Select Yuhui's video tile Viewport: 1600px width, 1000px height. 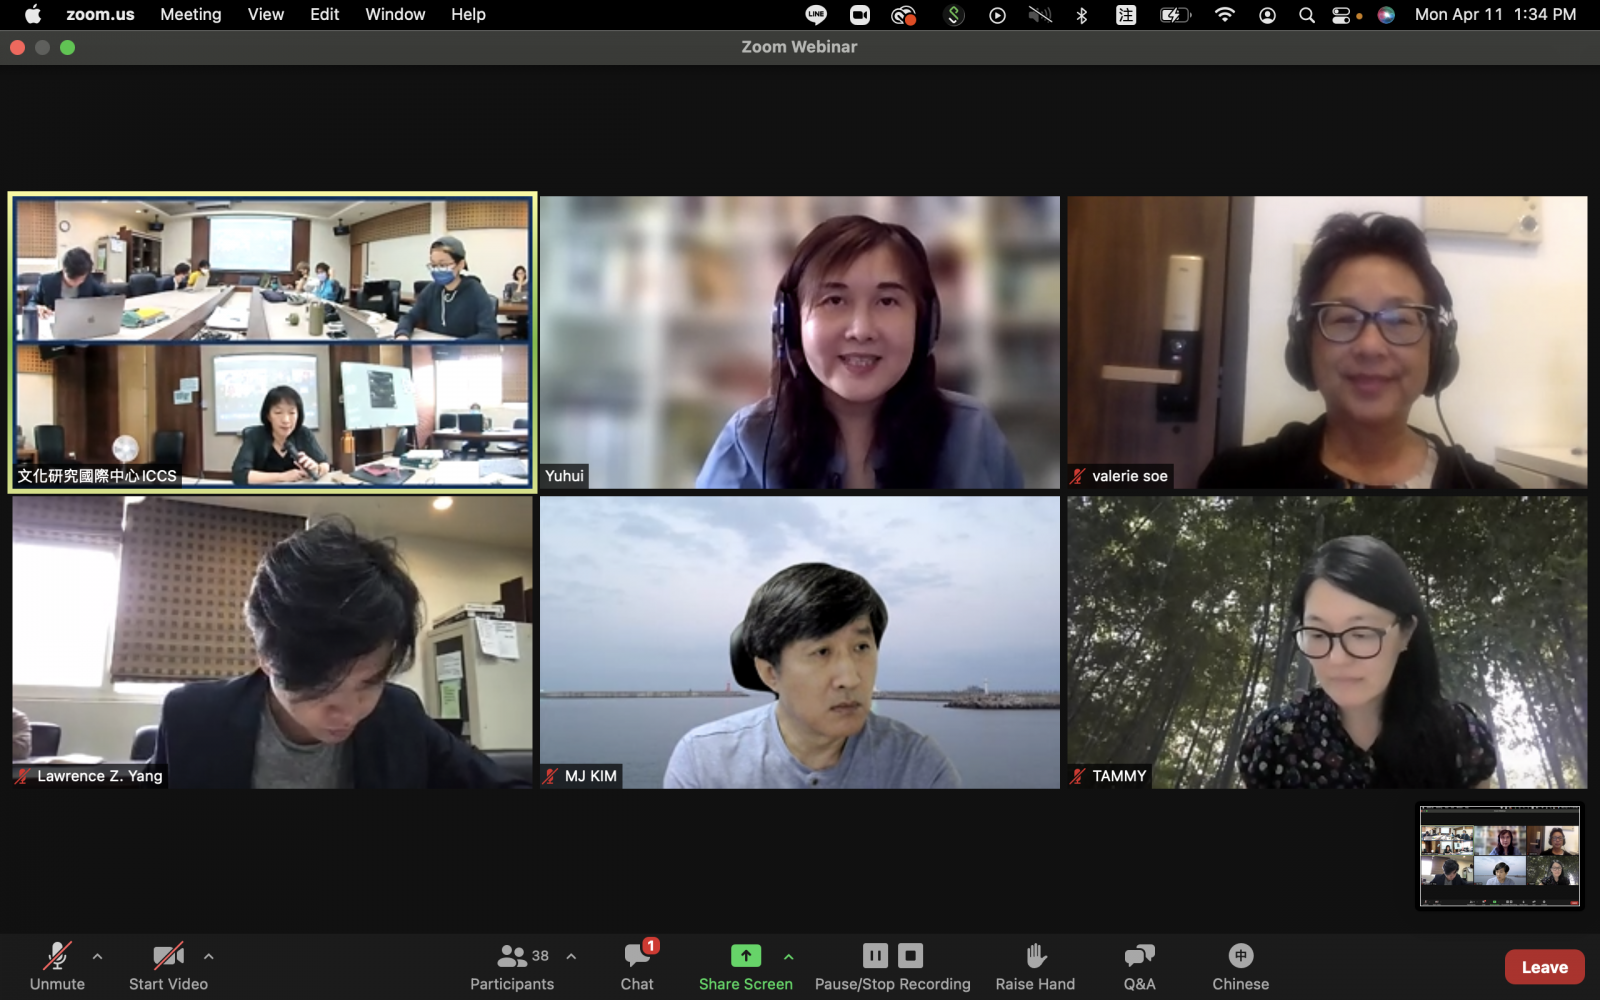point(800,342)
